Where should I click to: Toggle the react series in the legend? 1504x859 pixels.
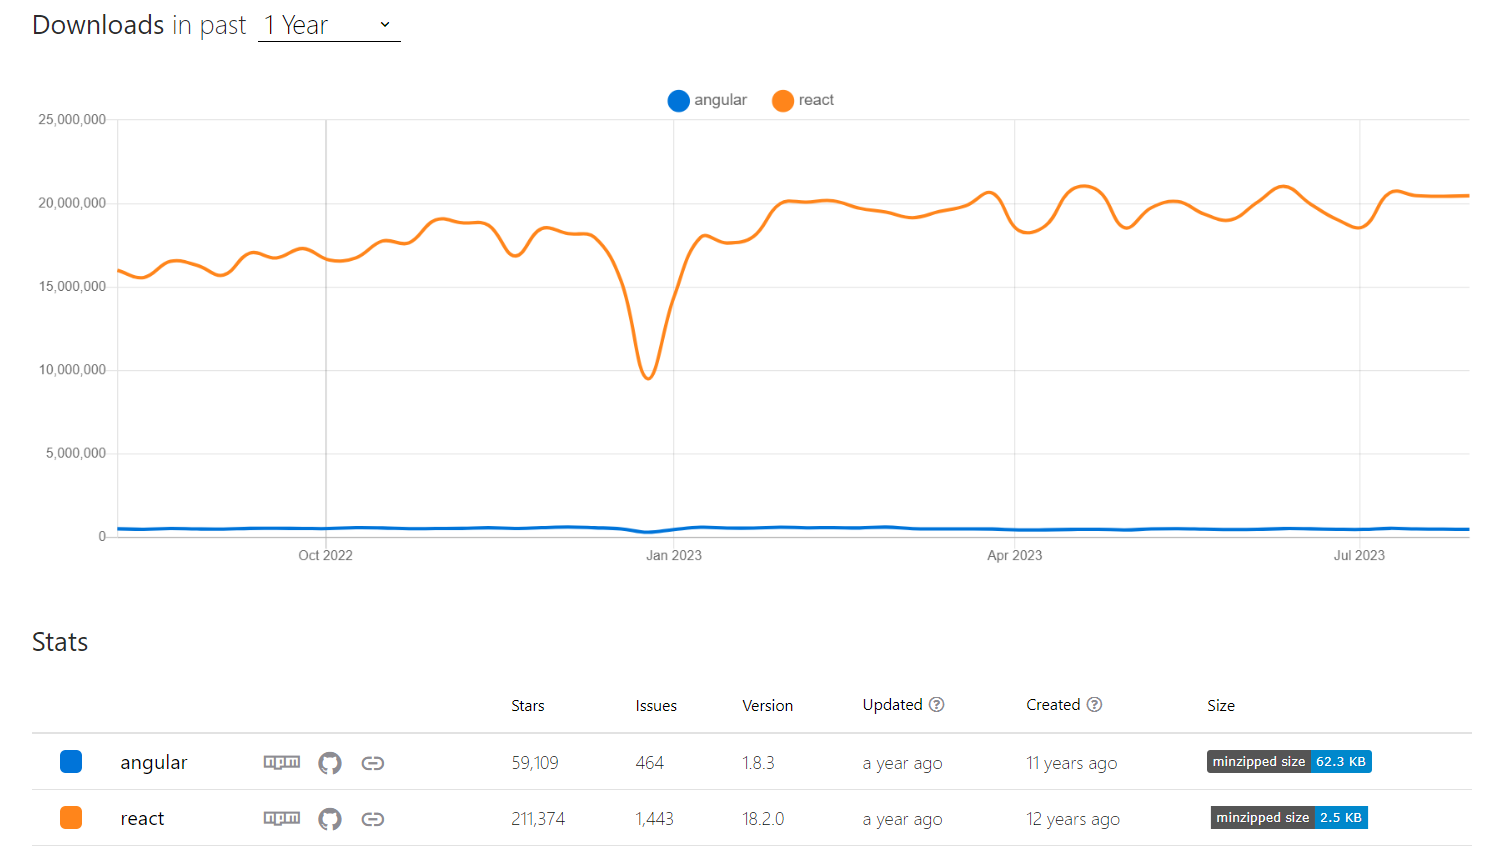[803, 100]
